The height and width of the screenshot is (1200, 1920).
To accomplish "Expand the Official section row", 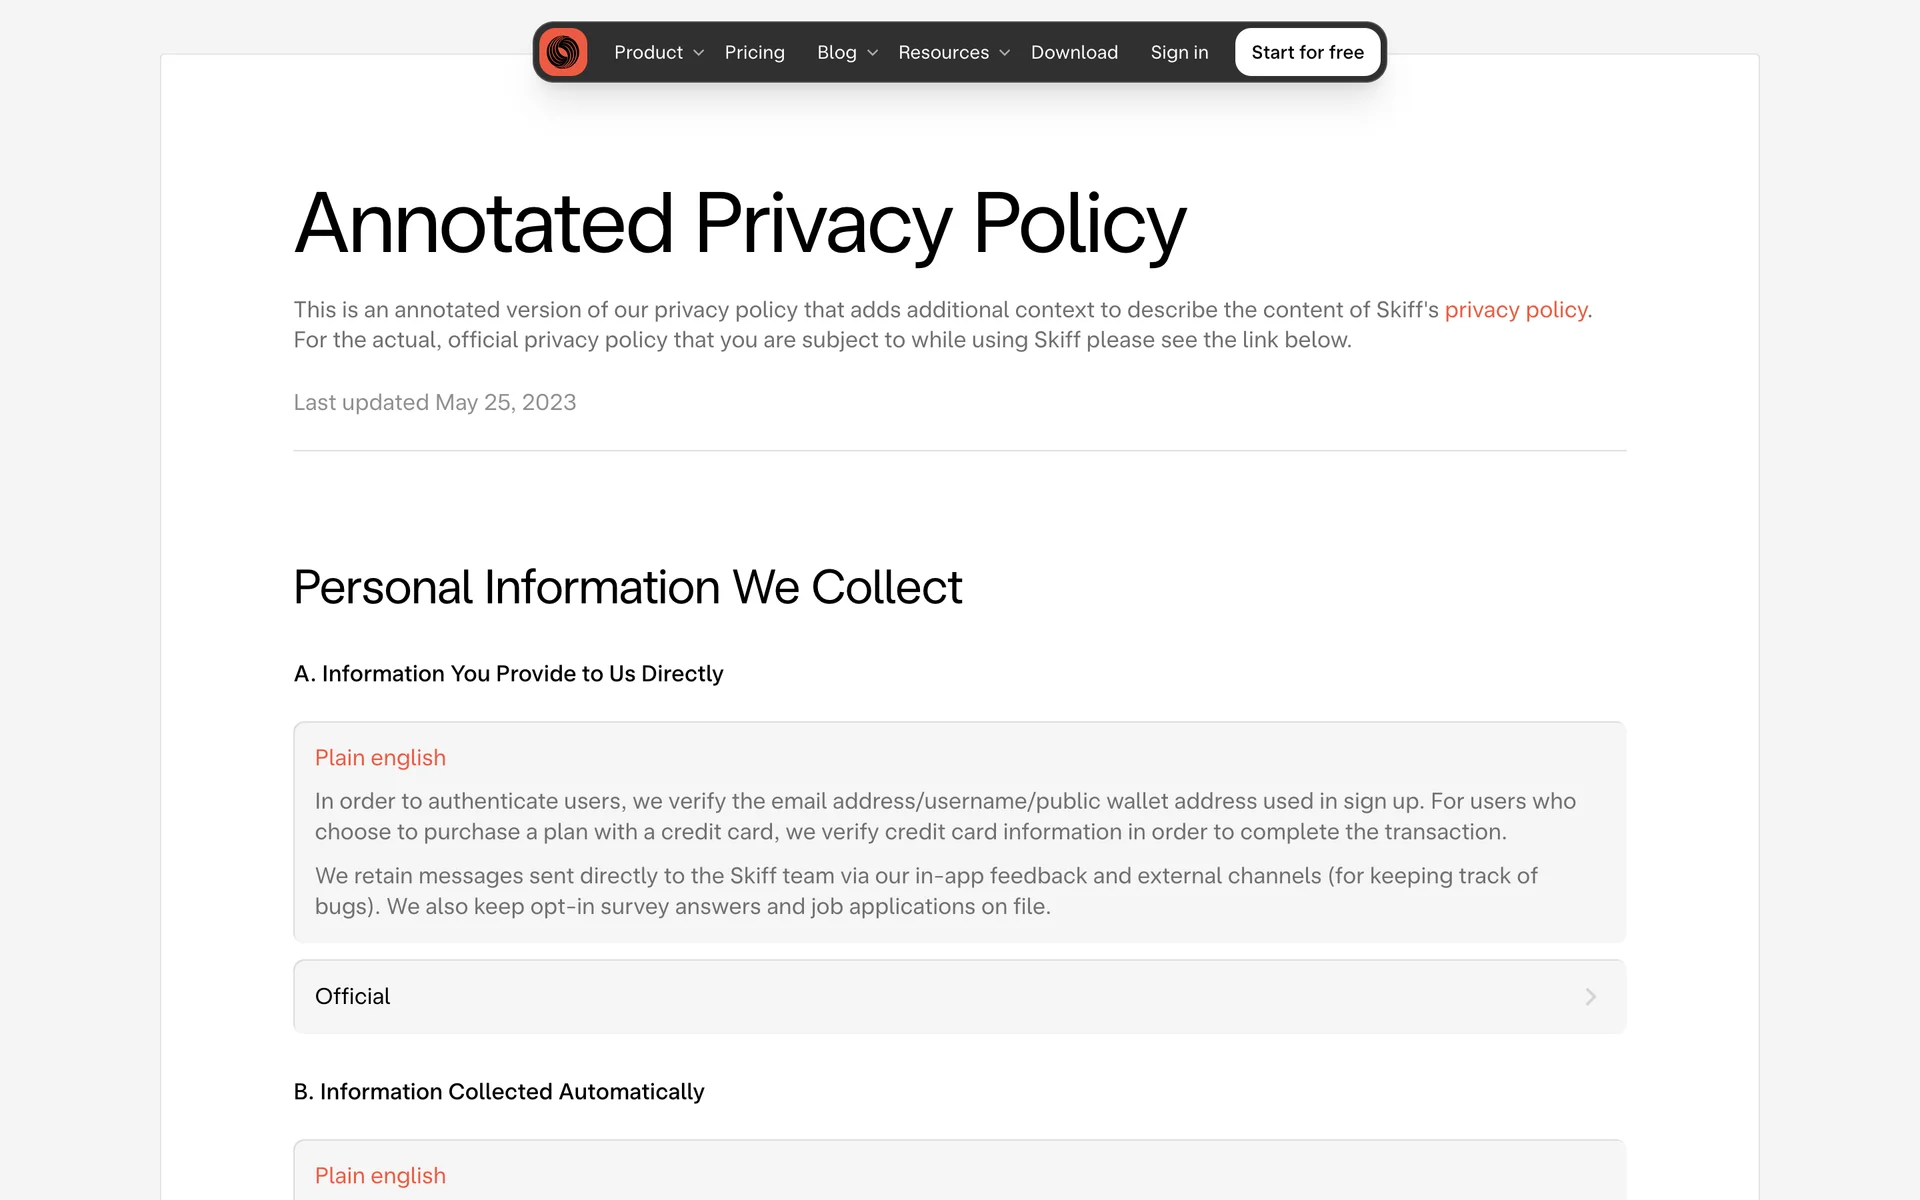I will [958, 996].
